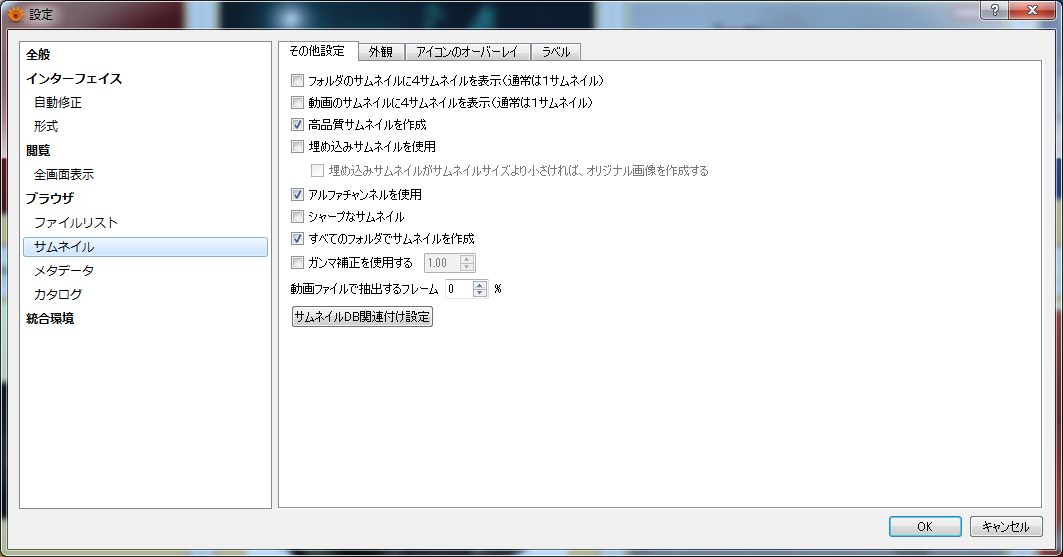Decrease gamma correction value spinner
The width and height of the screenshot is (1063, 557).
coord(466,267)
